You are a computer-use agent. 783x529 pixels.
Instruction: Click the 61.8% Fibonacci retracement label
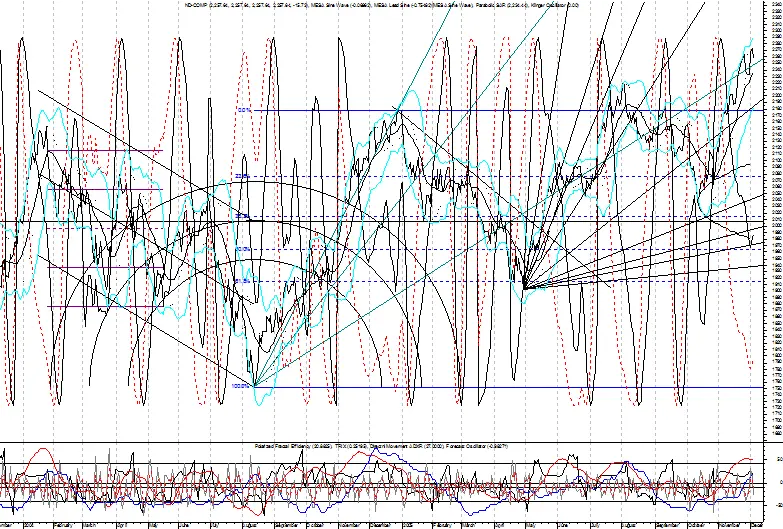pos(242,282)
